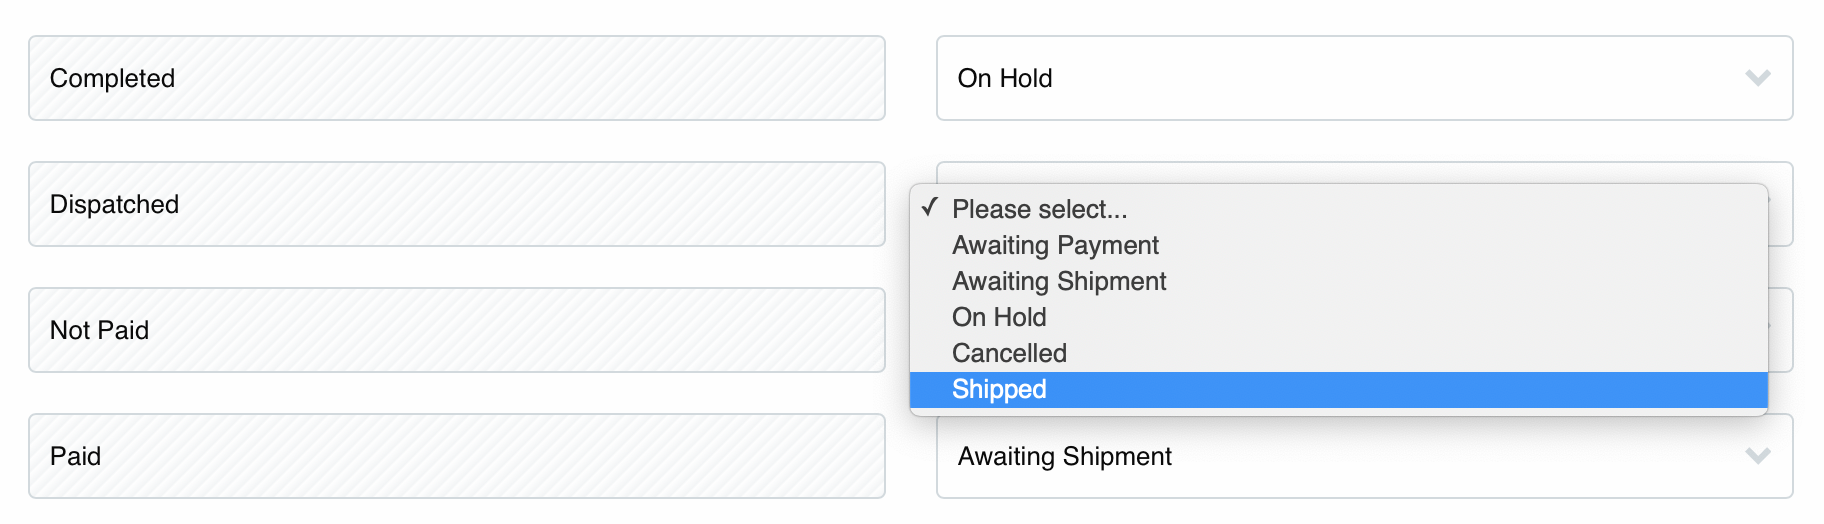Viewport: 1824px width, 524px height.
Task: Click chevron arrow on Awaiting Shipment dropdown
Action: 1757,456
